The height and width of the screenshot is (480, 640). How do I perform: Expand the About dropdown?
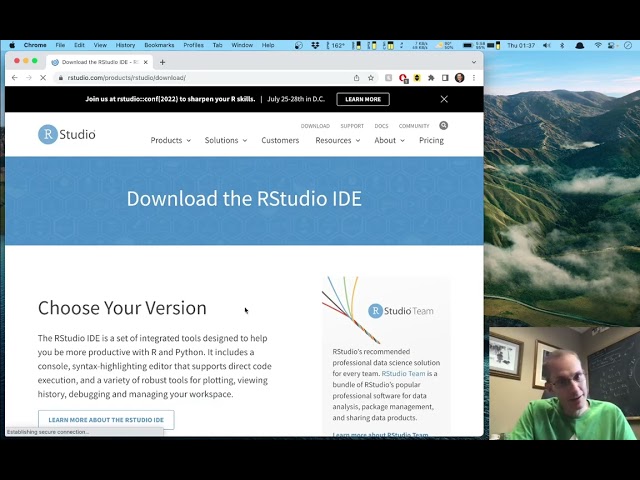[389, 140]
